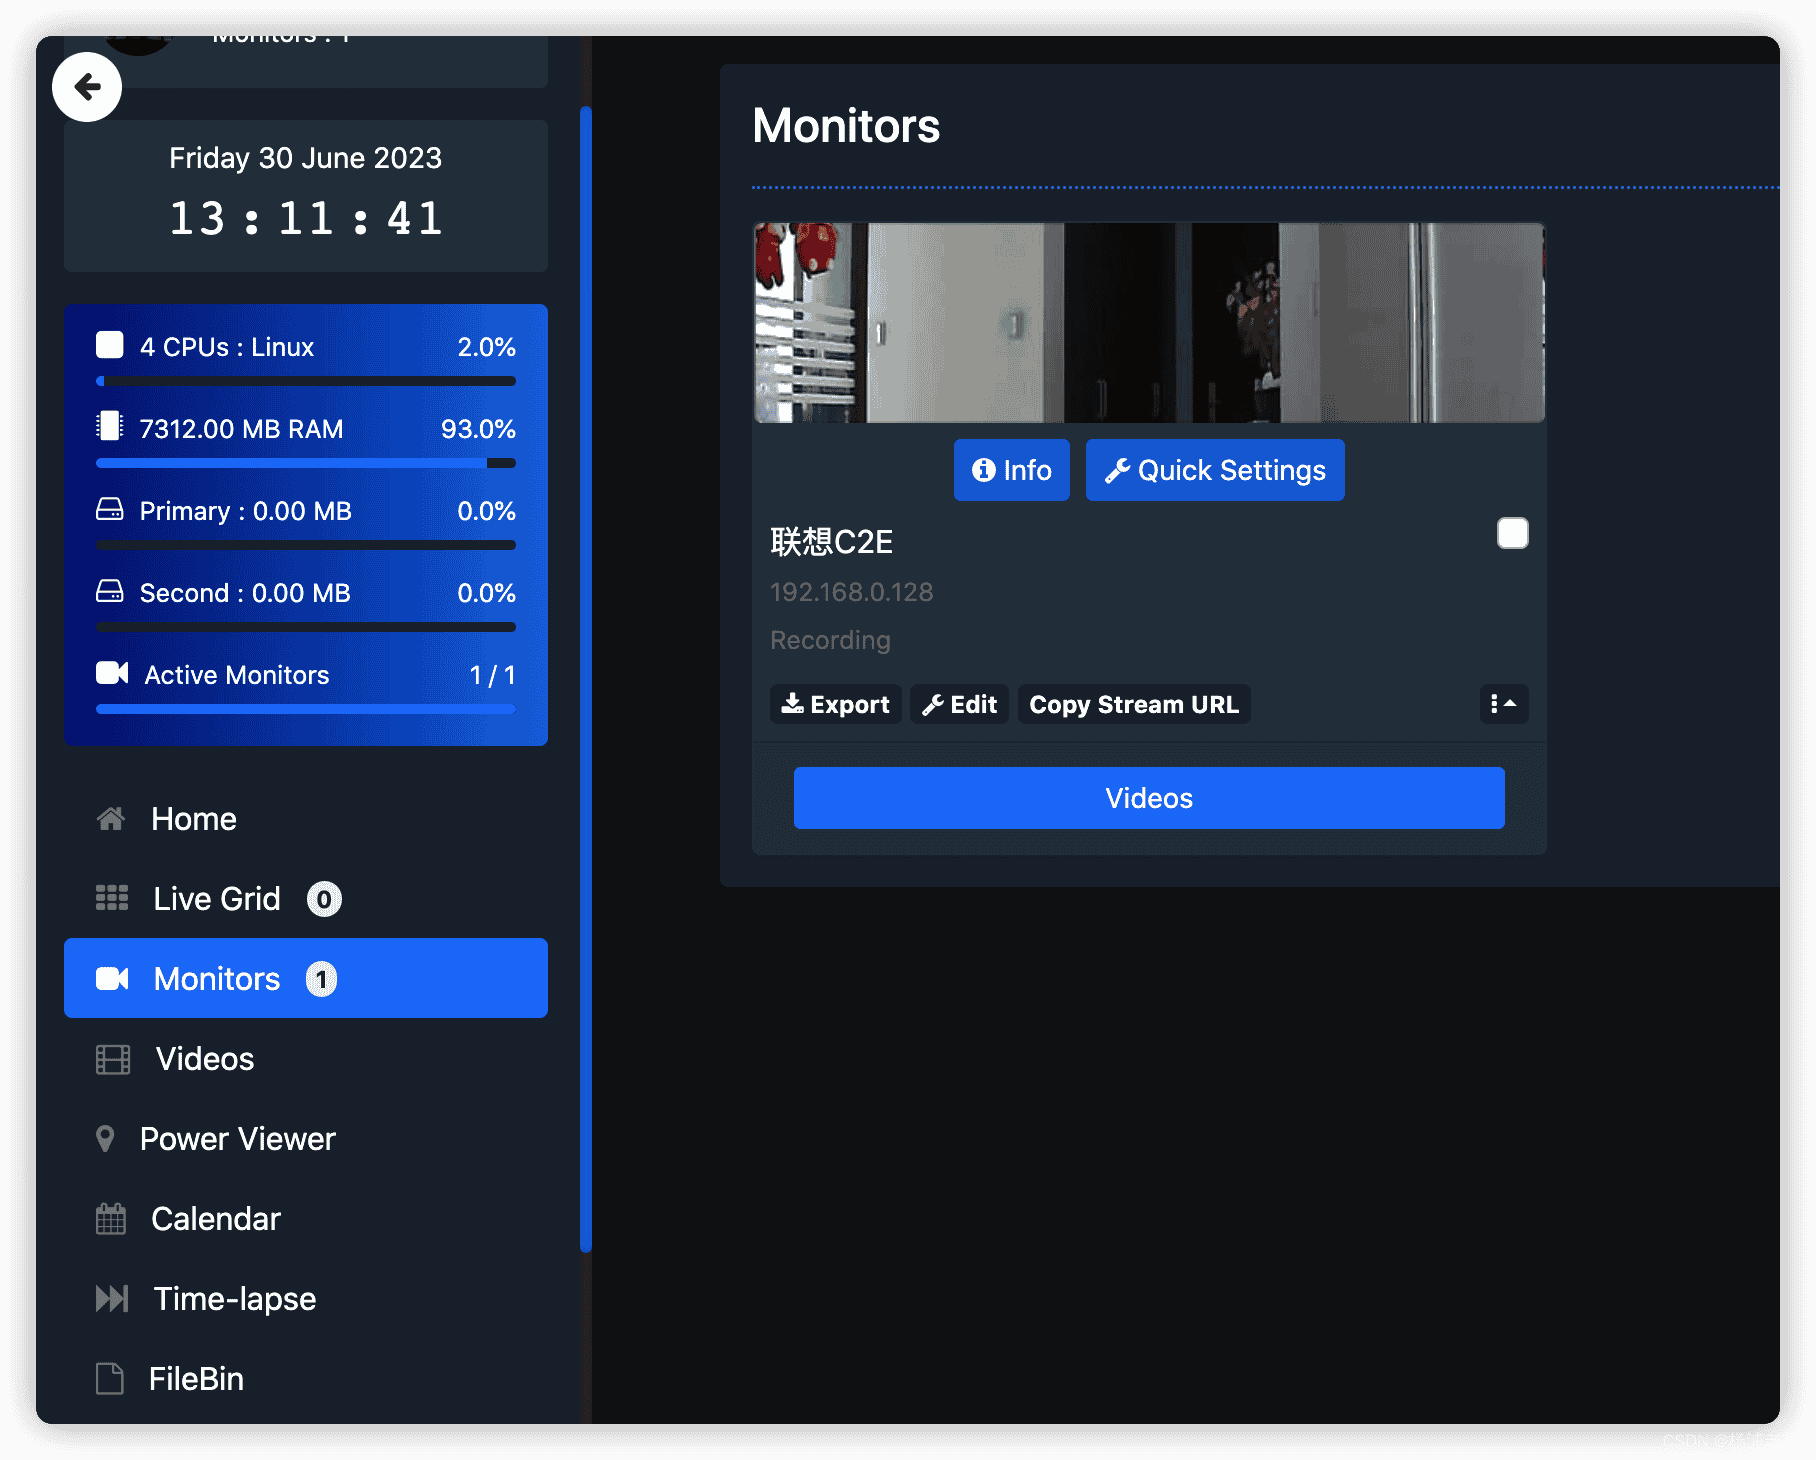This screenshot has height=1460, width=1816.
Task: Click the FileBin document icon
Action: point(110,1379)
